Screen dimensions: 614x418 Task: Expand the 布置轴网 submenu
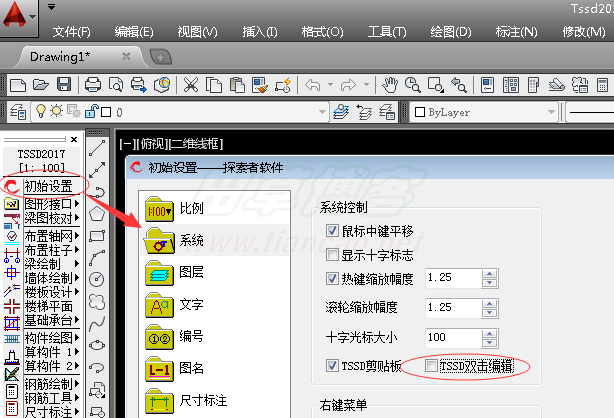click(77, 235)
